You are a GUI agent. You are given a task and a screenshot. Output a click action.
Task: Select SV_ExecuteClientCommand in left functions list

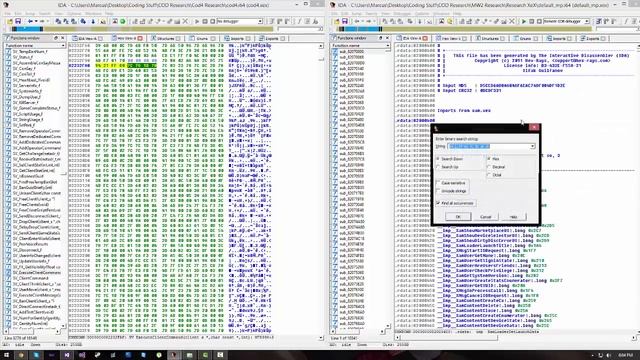(x=36, y=272)
